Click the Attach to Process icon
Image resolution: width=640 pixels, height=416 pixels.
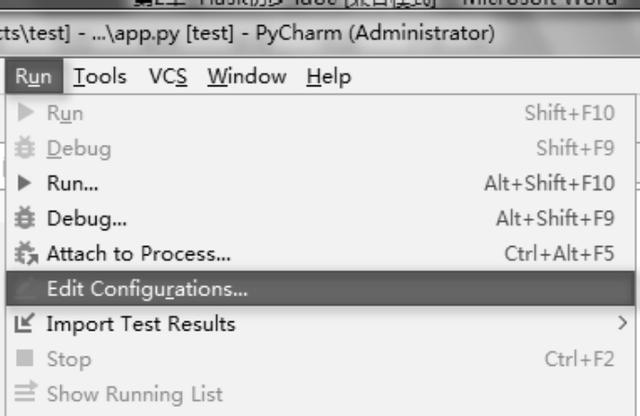[x=26, y=253]
